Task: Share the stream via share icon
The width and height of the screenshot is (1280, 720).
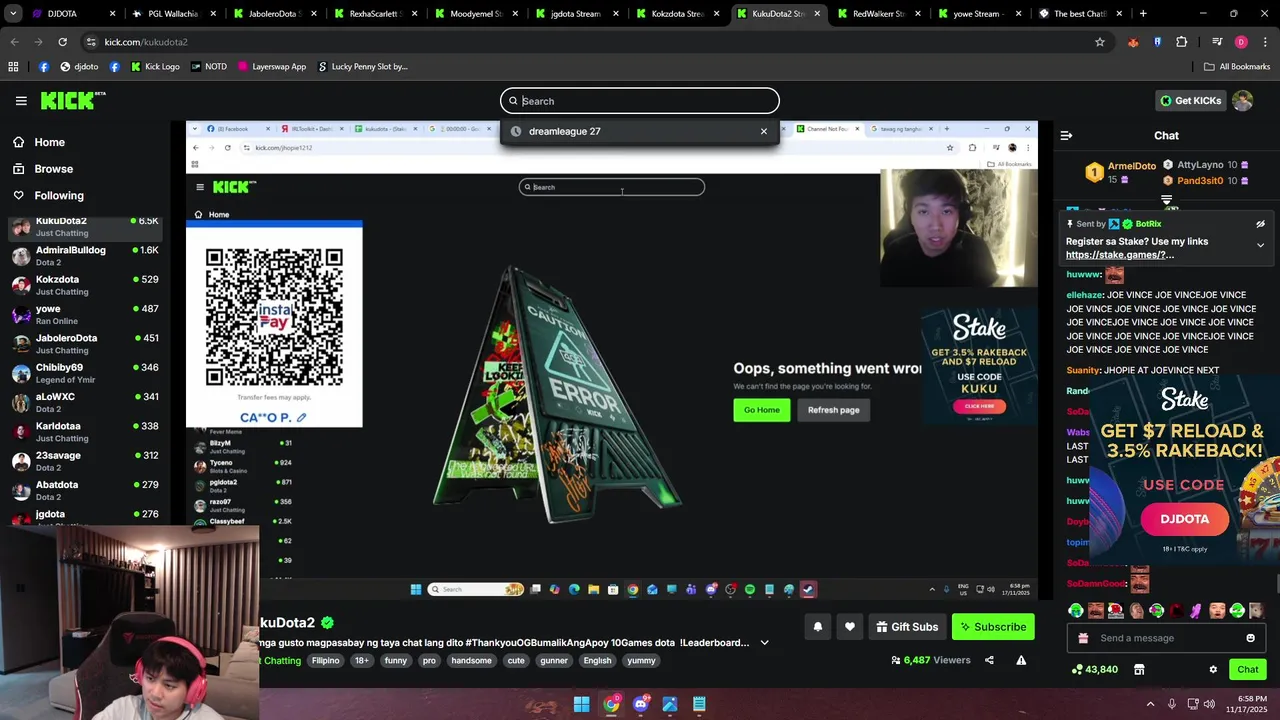Action: pos(989,660)
